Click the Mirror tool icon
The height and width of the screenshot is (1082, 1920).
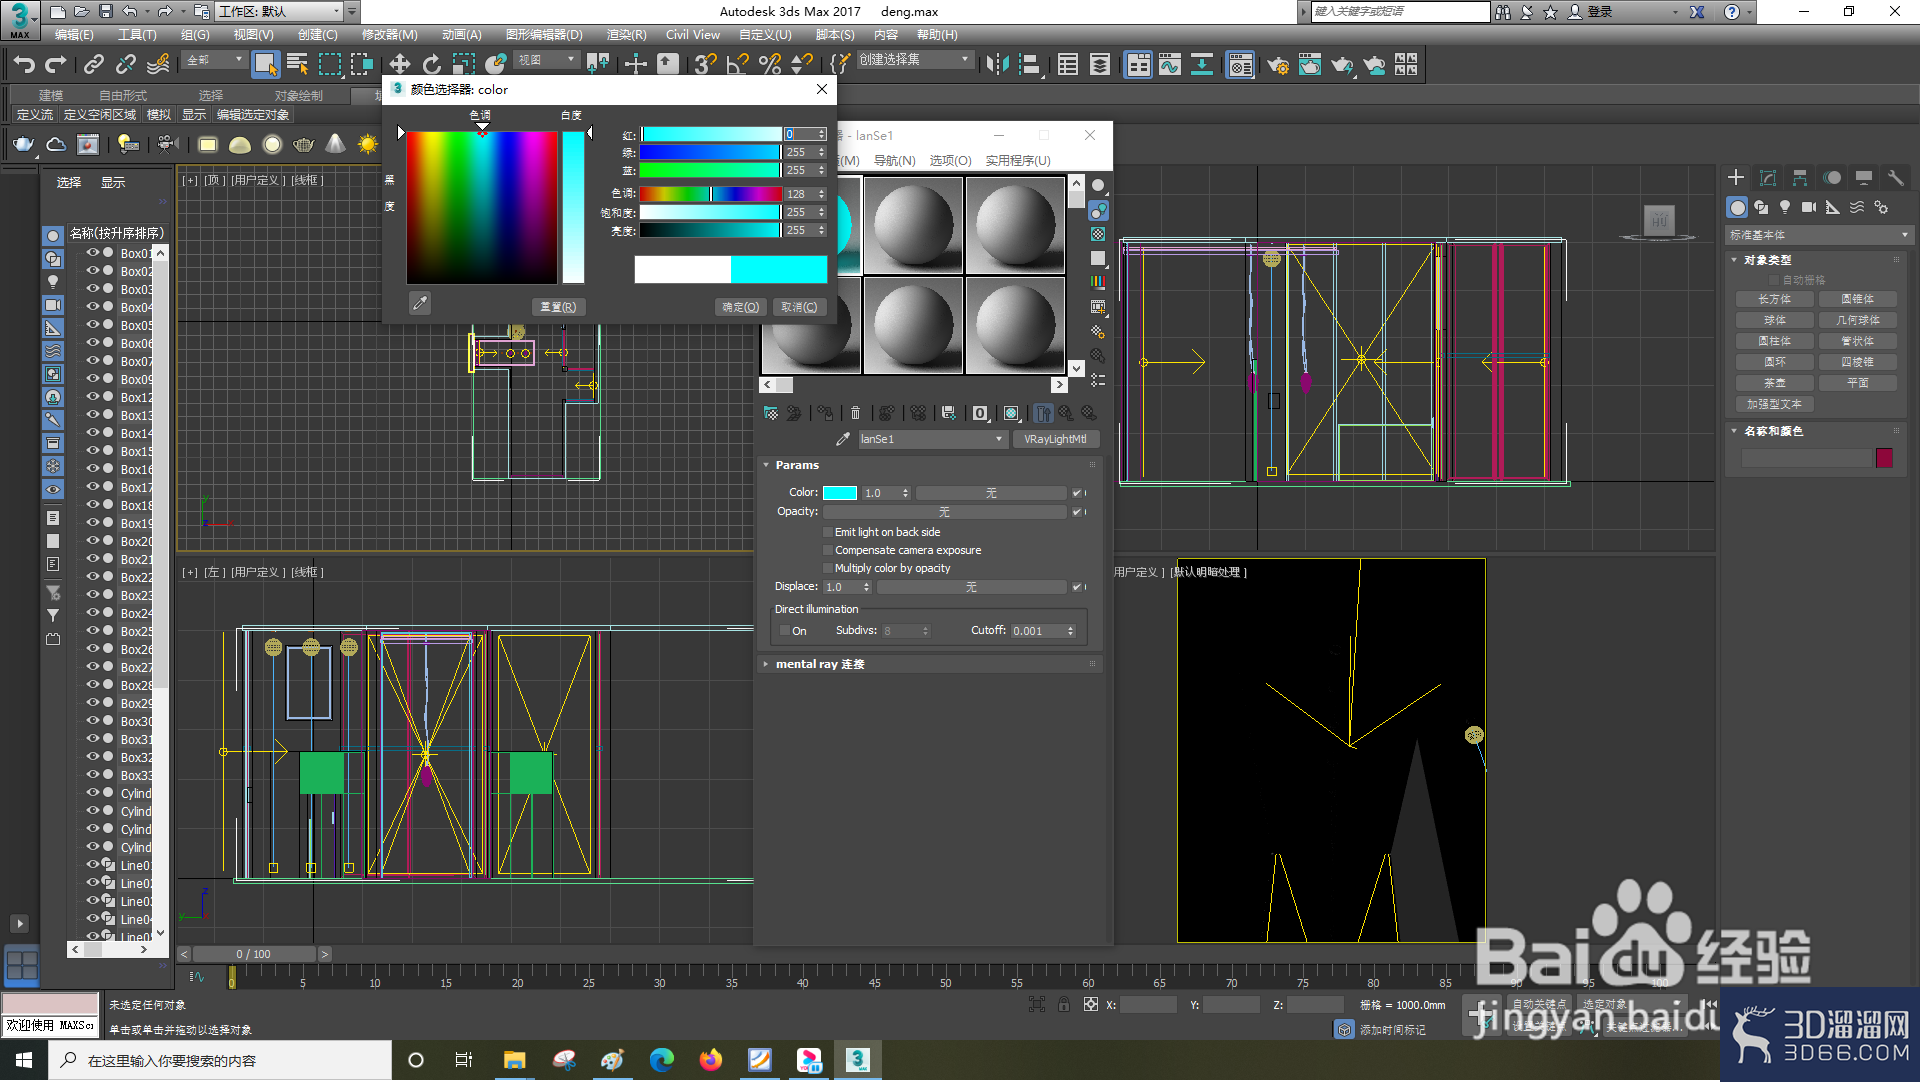997,65
